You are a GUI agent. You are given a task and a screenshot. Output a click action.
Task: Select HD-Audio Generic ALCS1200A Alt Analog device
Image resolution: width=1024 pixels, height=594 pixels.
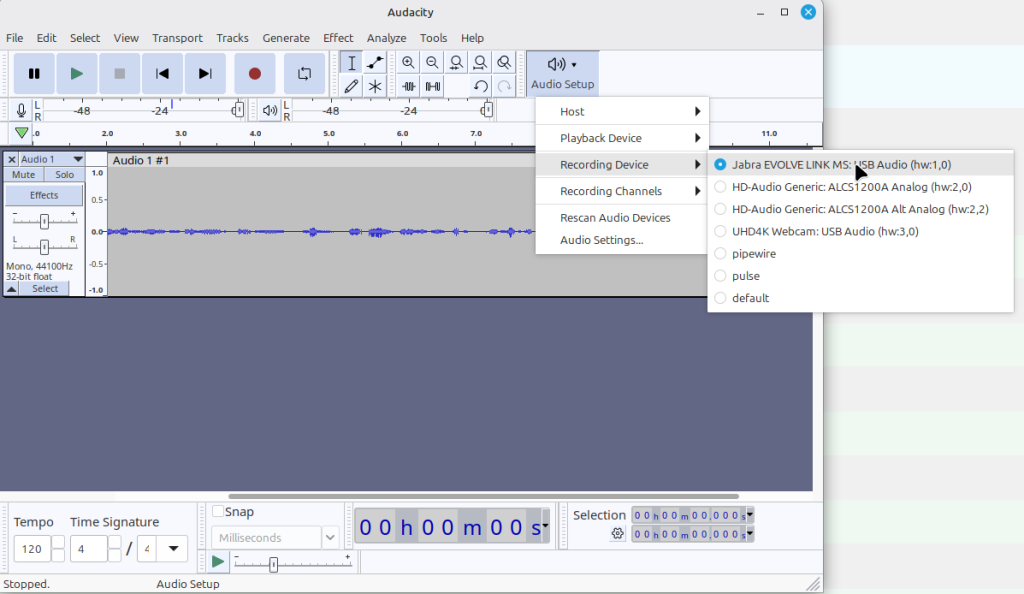point(861,209)
